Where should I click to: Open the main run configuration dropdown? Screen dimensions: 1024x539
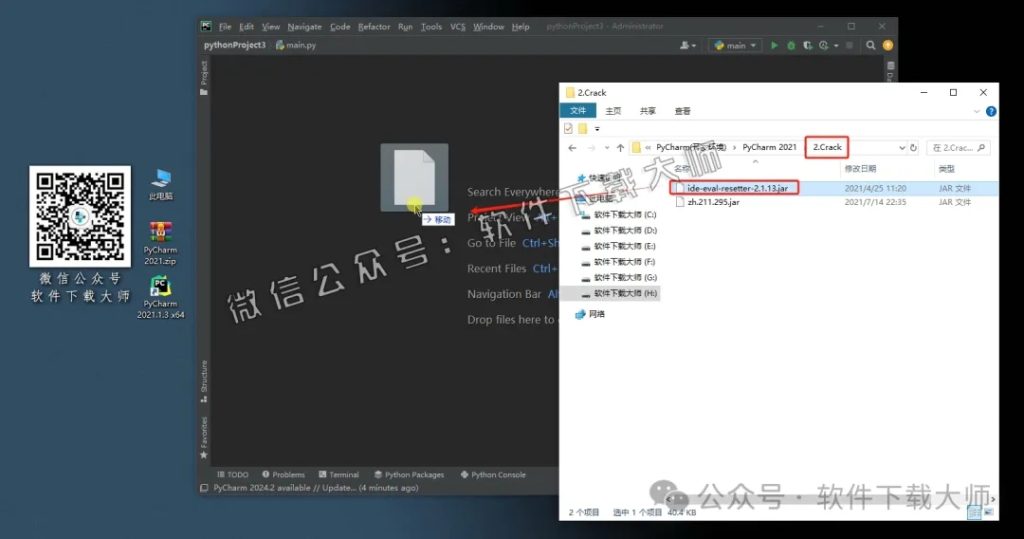pyautogui.click(x=735, y=45)
